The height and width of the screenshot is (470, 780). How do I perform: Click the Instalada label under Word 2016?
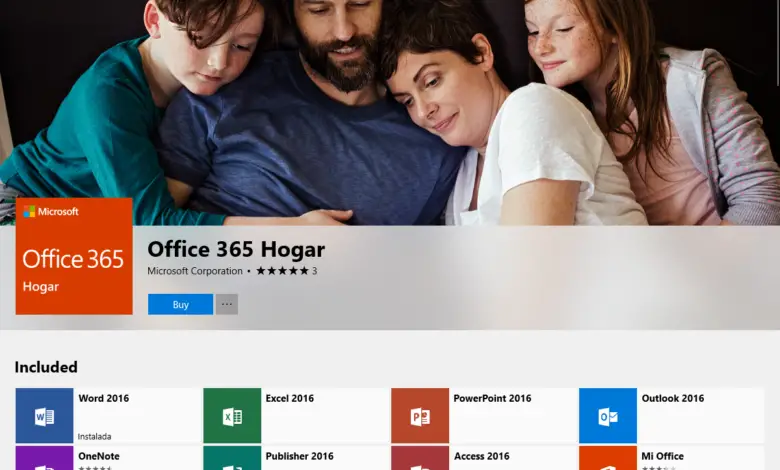pyautogui.click(x=95, y=437)
